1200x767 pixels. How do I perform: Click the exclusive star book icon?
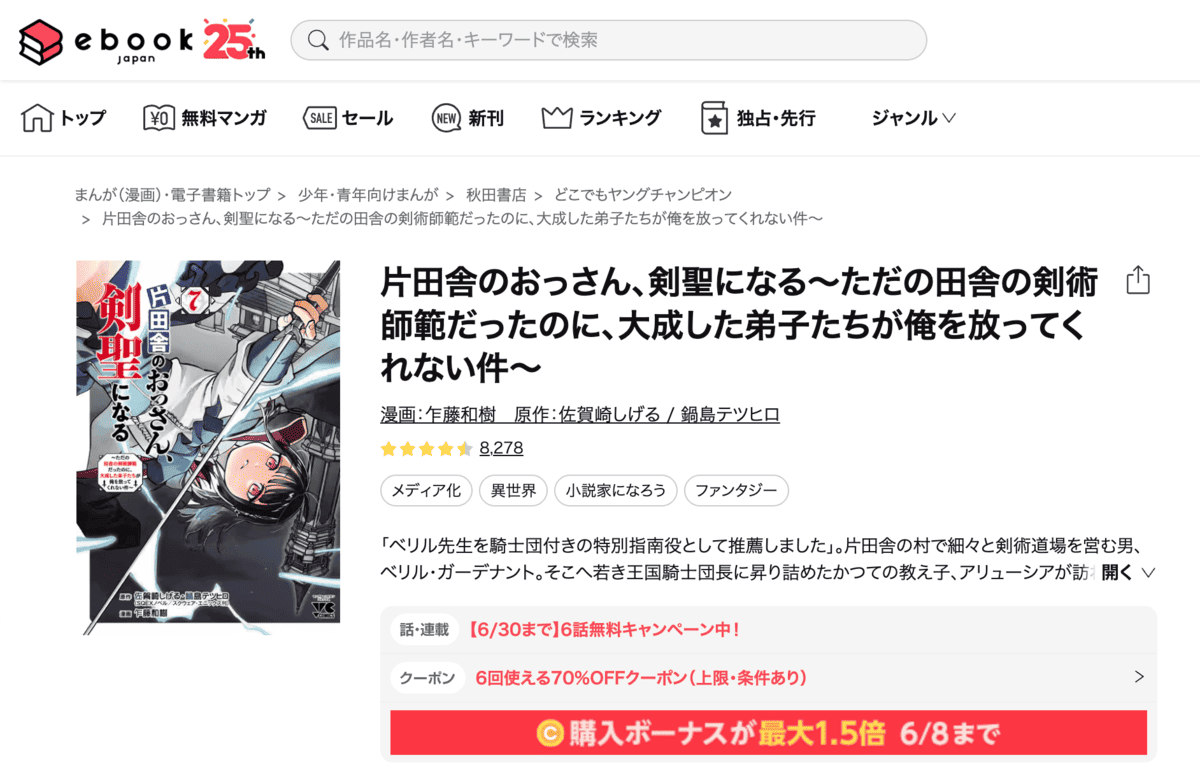pyautogui.click(x=714, y=118)
